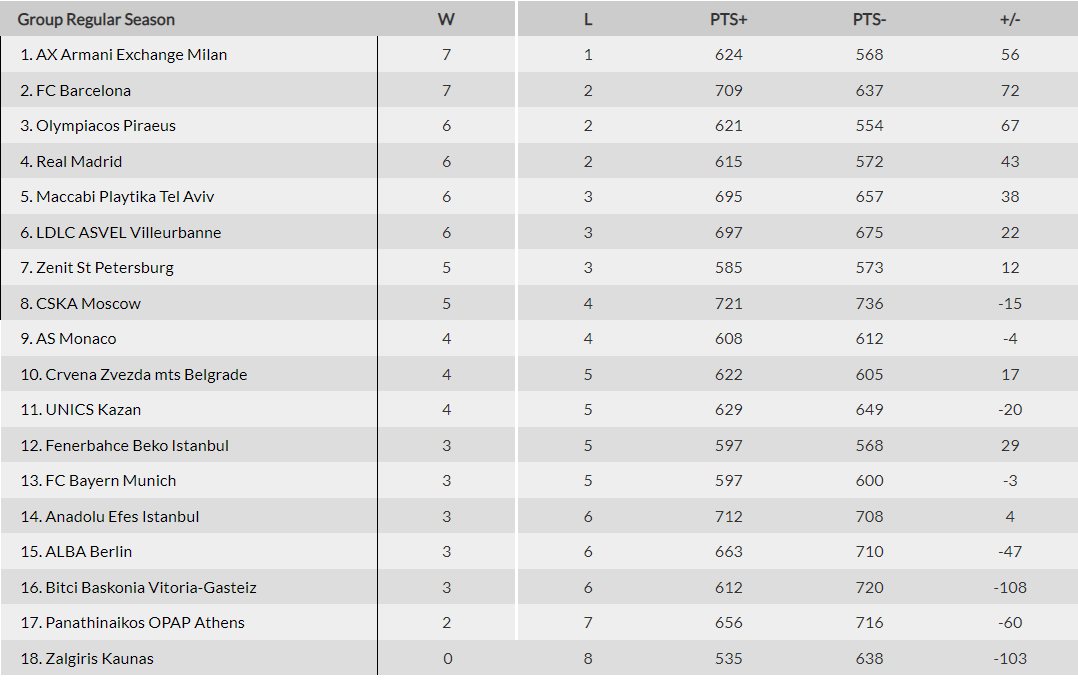1078x680 pixels.
Task: Open Maccabi Playtika Tel Aviv team page
Action: (x=125, y=197)
